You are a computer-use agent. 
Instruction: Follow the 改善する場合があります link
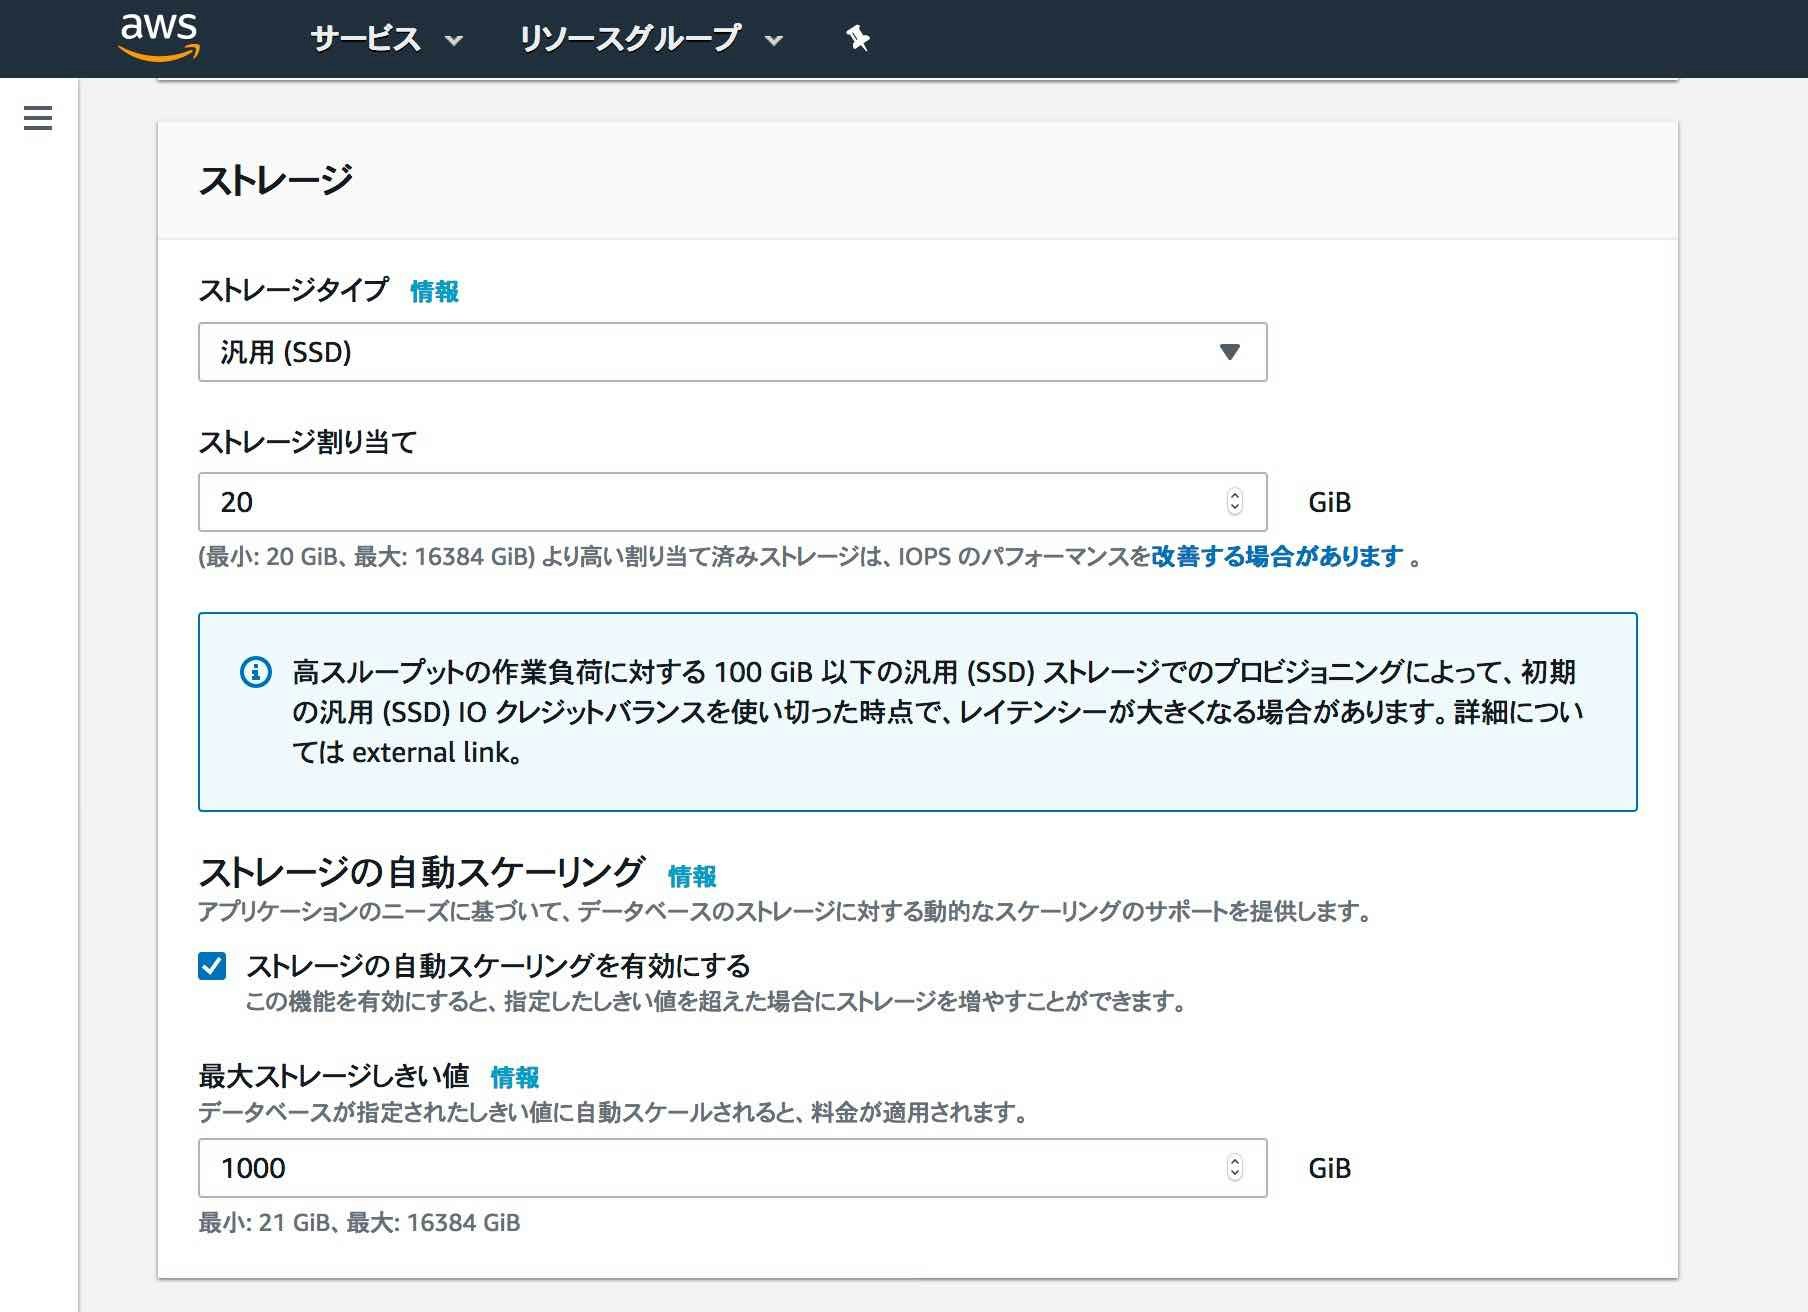[1277, 557]
